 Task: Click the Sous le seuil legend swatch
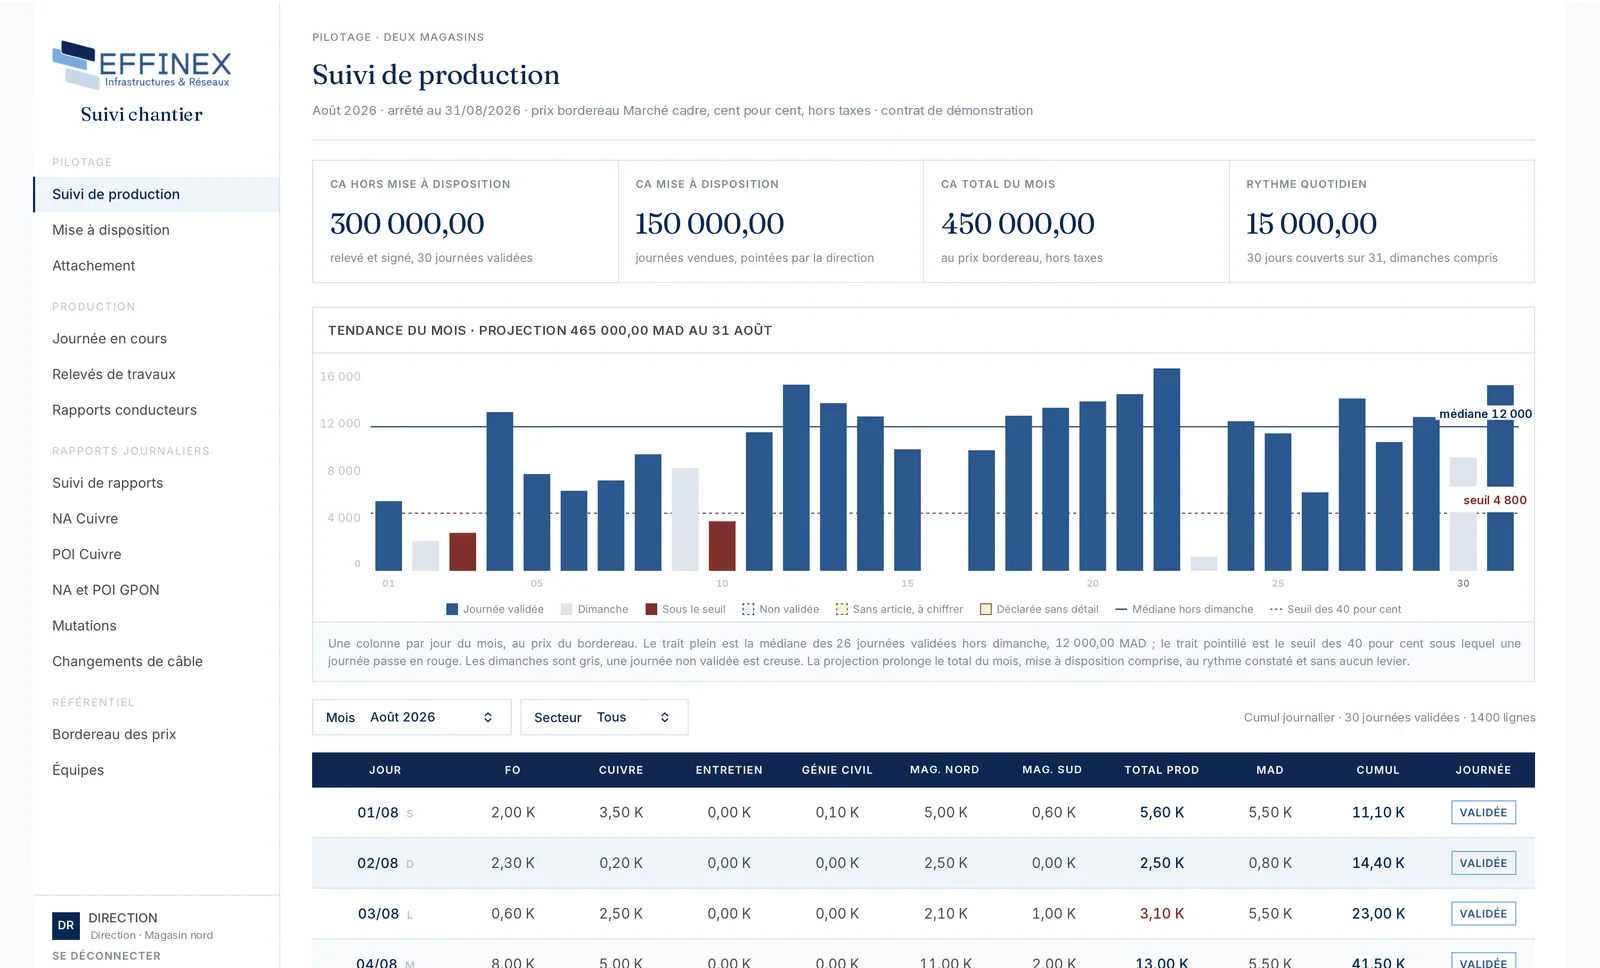(x=651, y=609)
